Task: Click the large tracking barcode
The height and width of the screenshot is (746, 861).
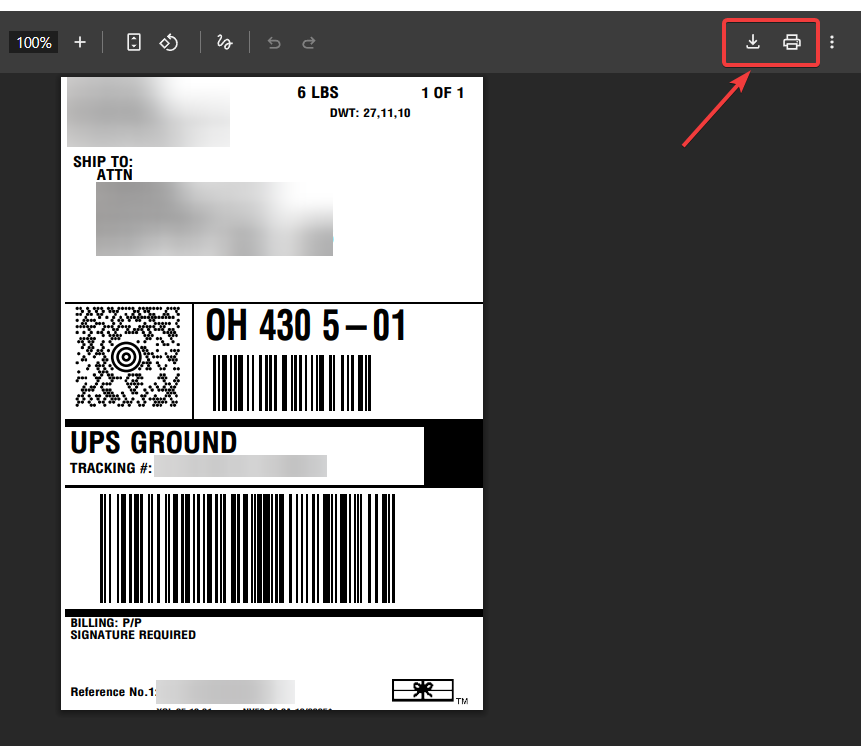Action: point(247,548)
